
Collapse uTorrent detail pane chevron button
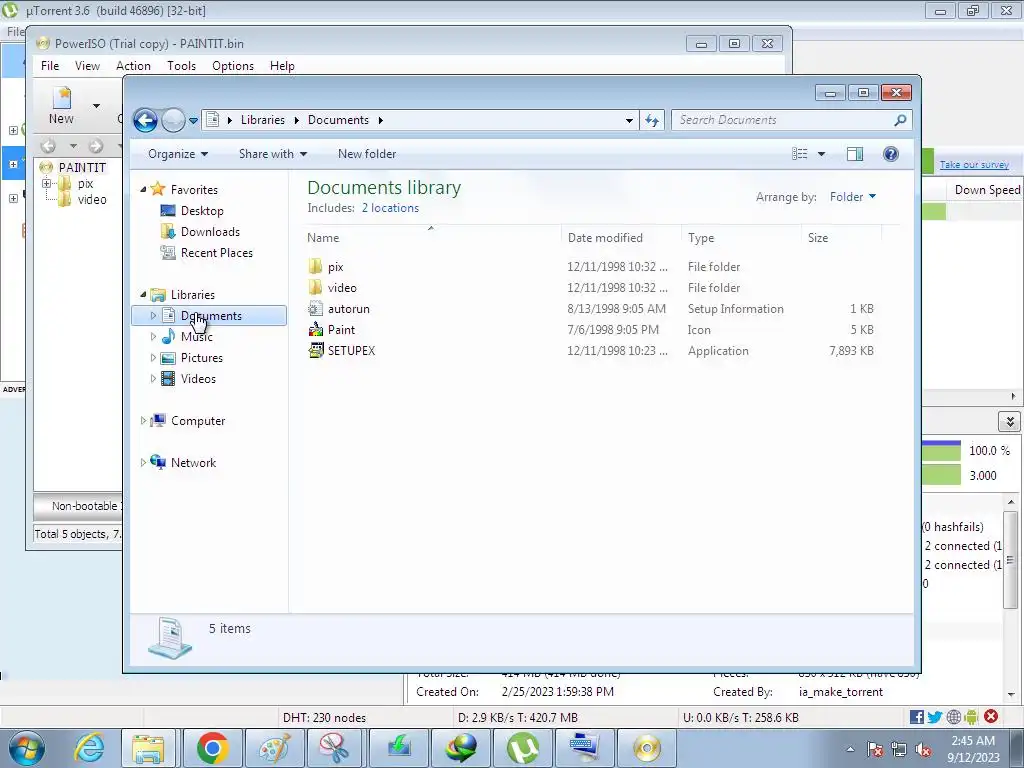(x=1010, y=421)
